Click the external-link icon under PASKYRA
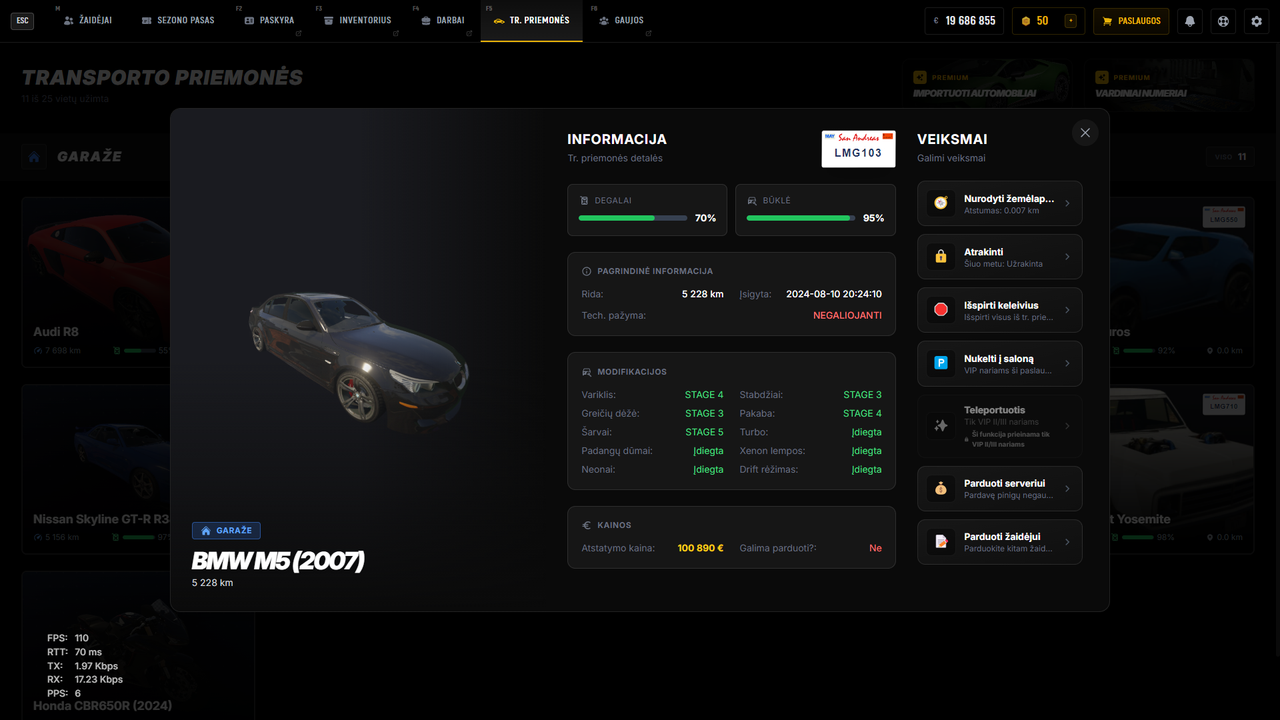1280x720 pixels. [x=298, y=34]
